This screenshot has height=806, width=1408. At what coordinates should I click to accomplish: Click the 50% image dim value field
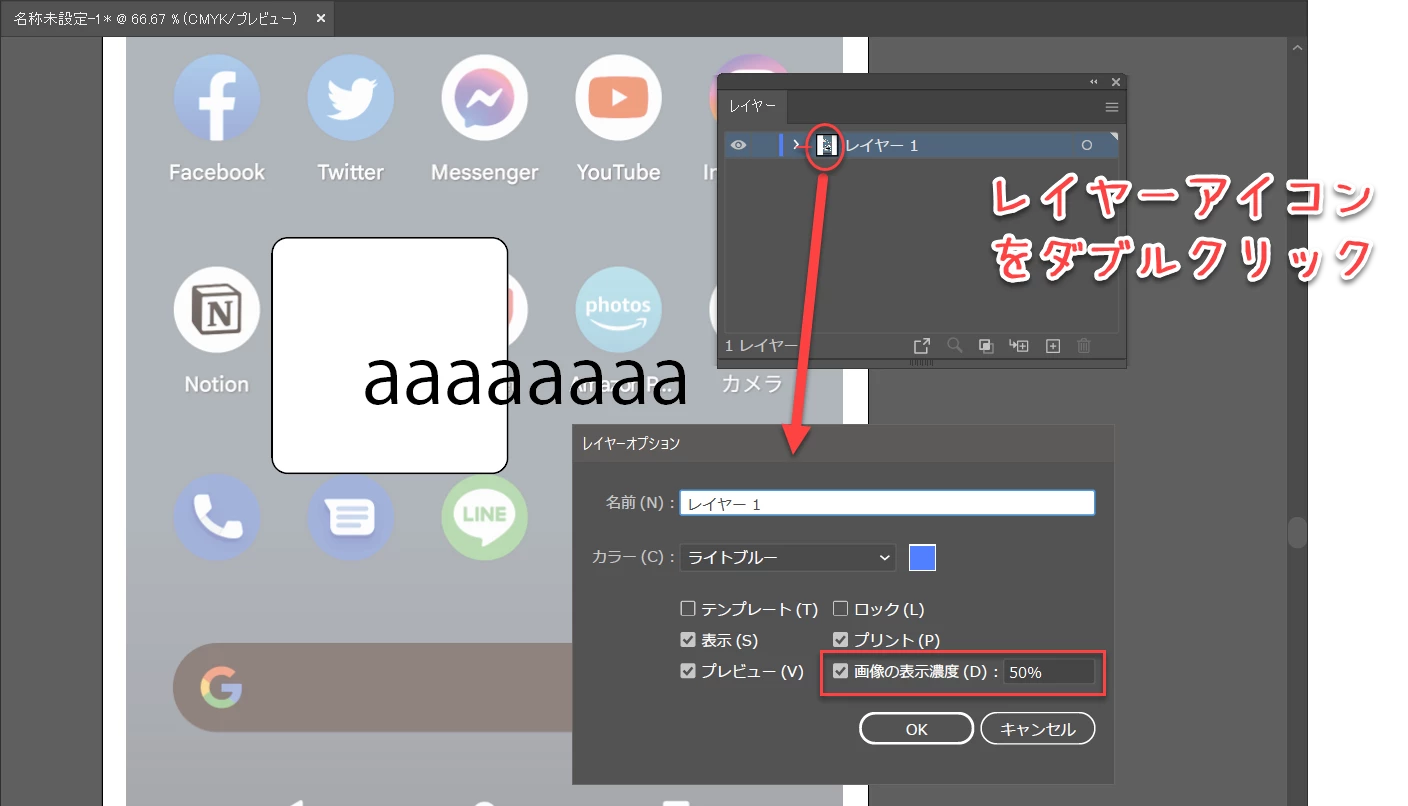coord(1049,672)
